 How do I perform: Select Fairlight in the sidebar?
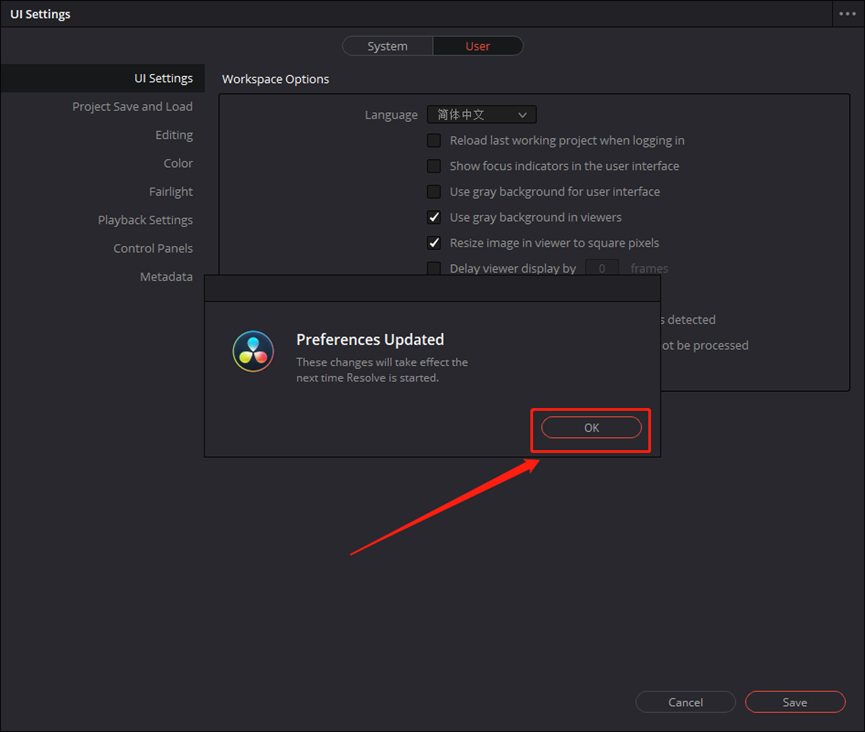click(x=171, y=192)
